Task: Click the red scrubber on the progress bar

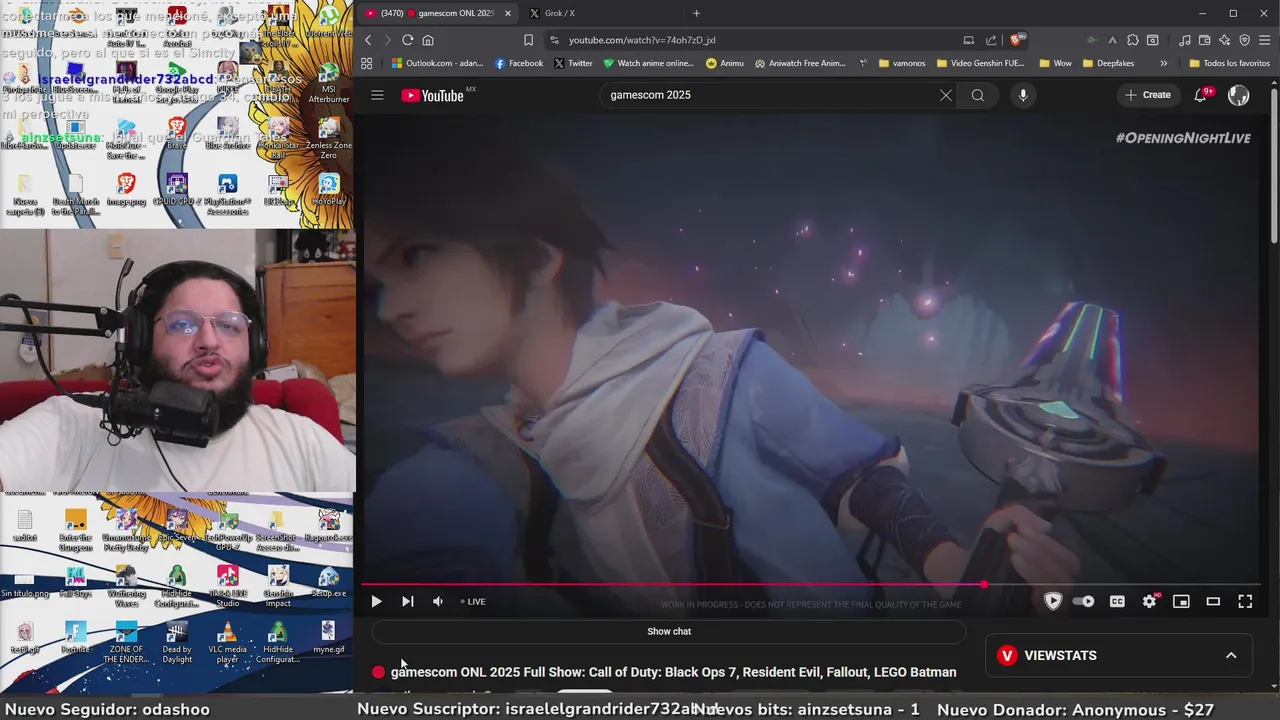Action: click(x=984, y=584)
